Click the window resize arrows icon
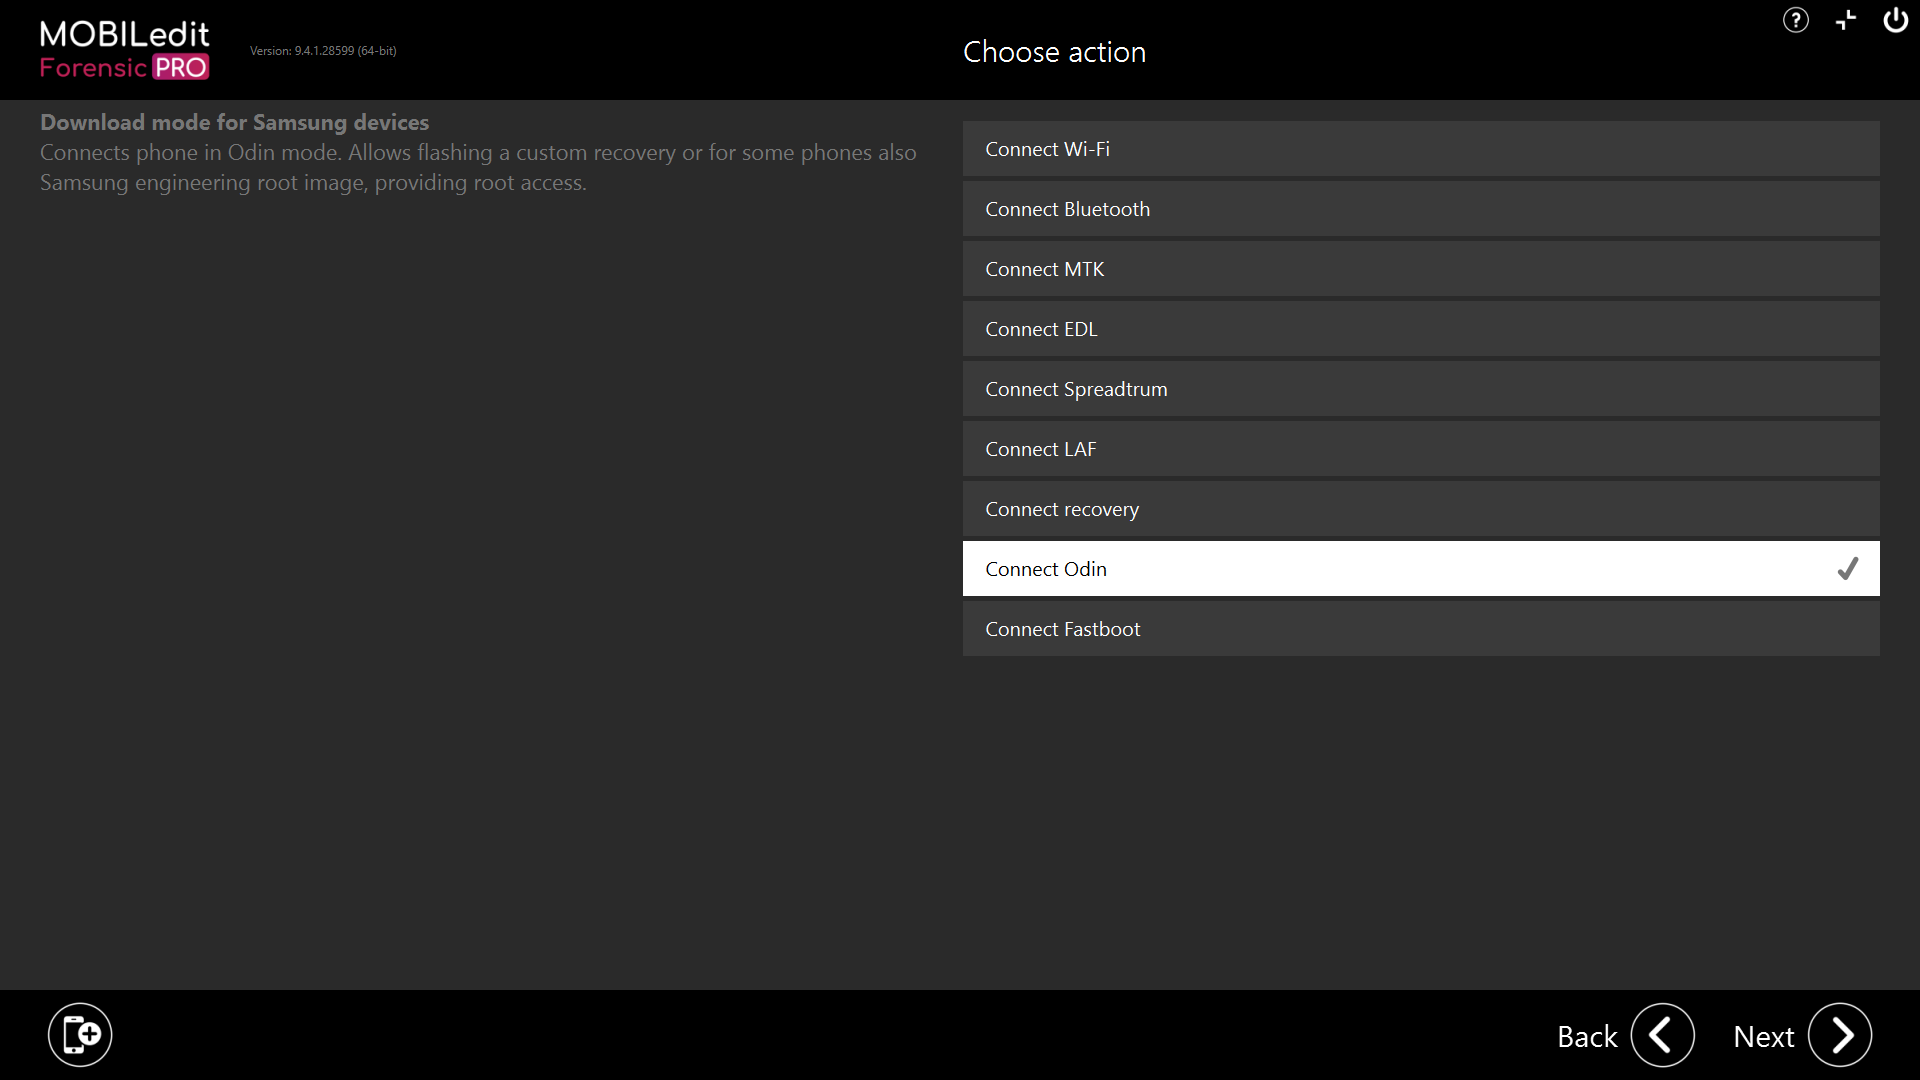This screenshot has height=1080, width=1920. click(1846, 20)
